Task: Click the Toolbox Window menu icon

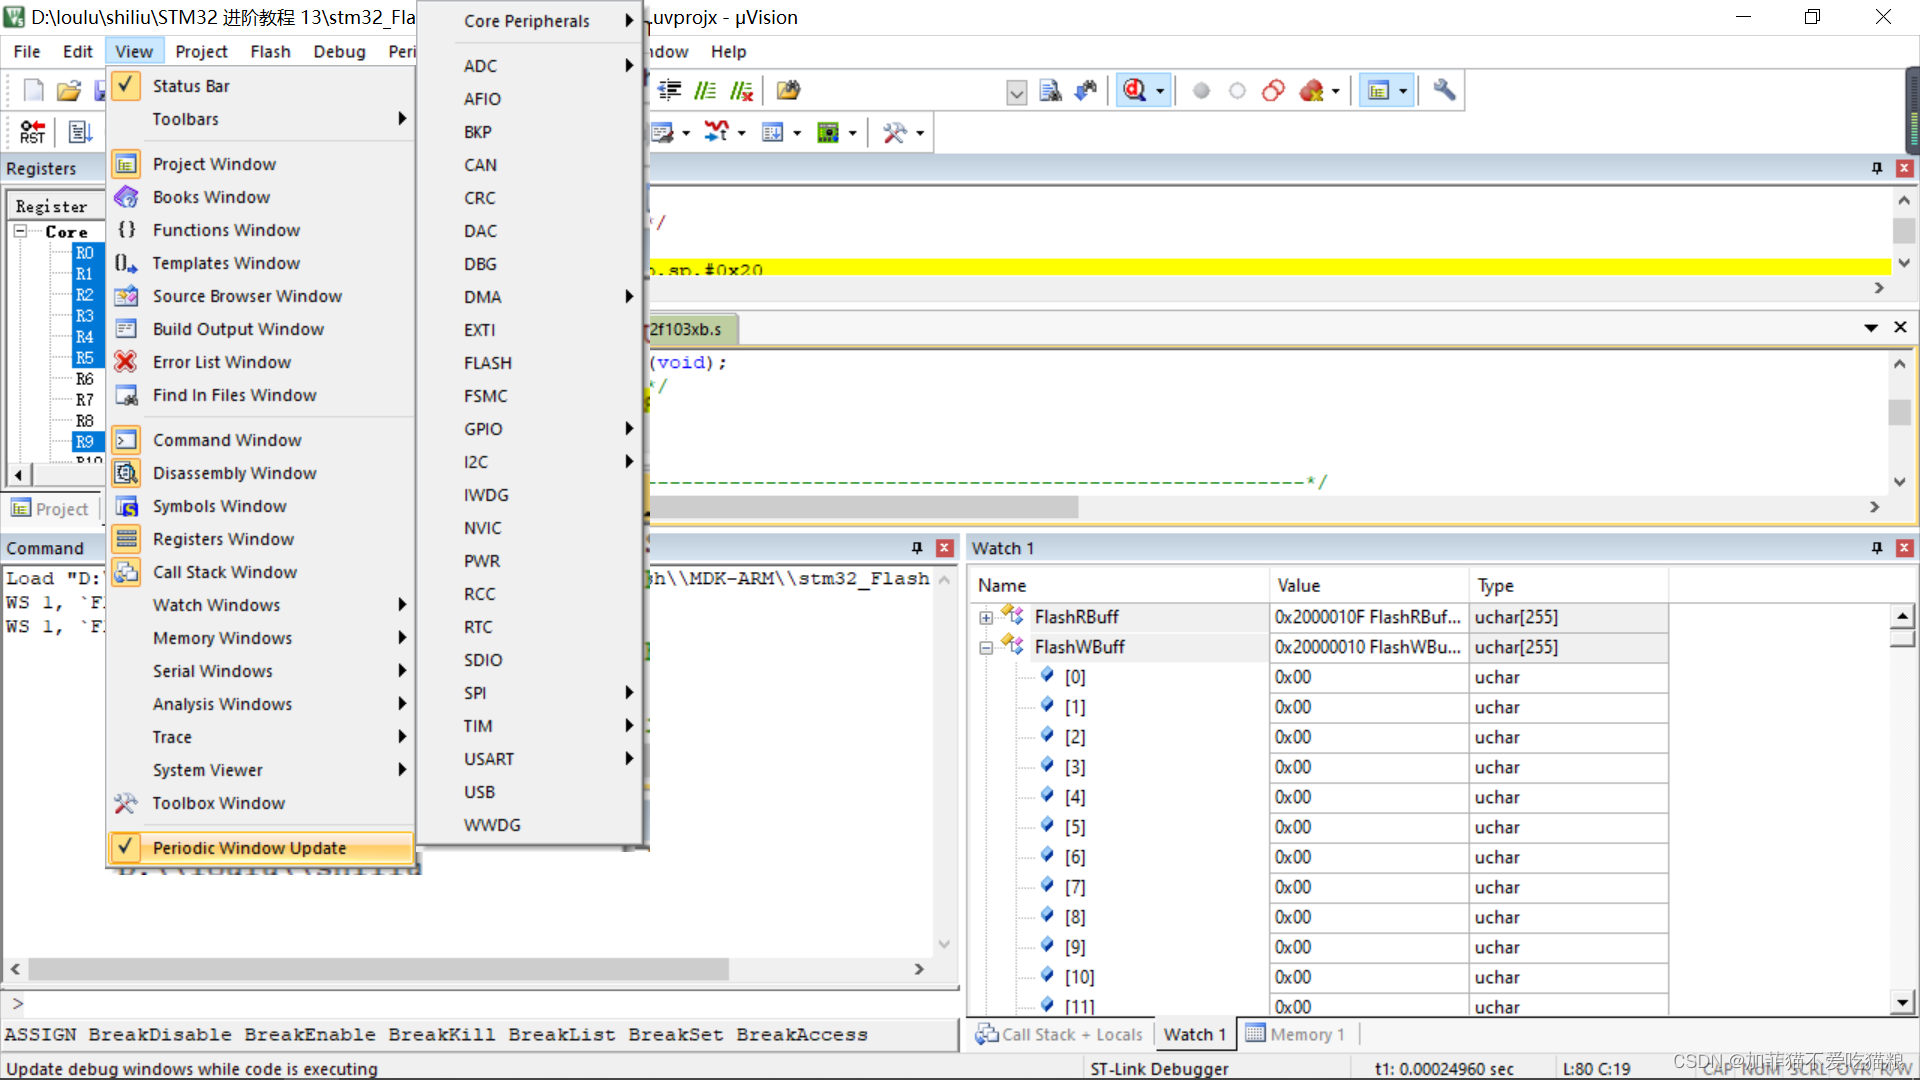Action: [x=126, y=803]
